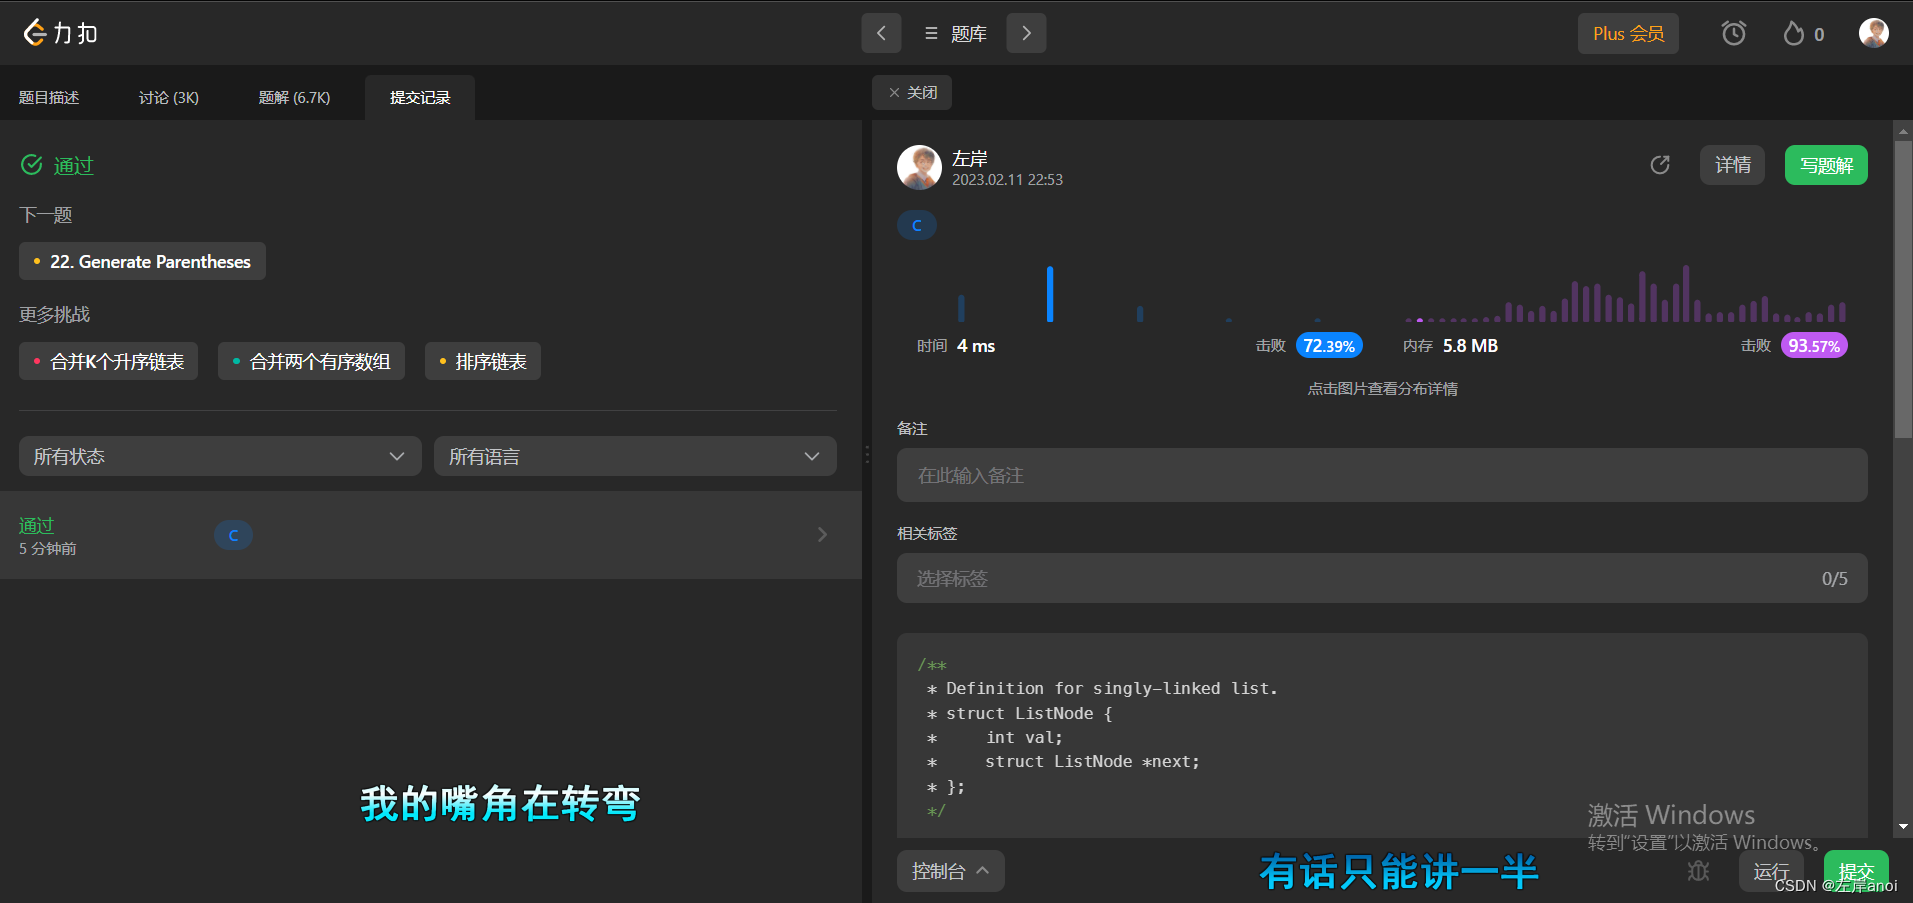Open the 选择标签 tag selector
The height and width of the screenshot is (903, 1913).
(1382, 578)
